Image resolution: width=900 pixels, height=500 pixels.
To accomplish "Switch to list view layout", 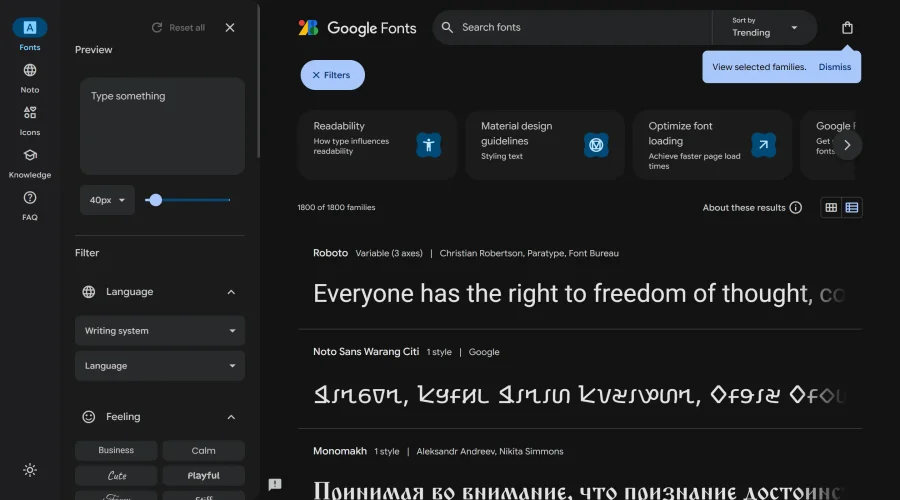I will click(x=852, y=208).
